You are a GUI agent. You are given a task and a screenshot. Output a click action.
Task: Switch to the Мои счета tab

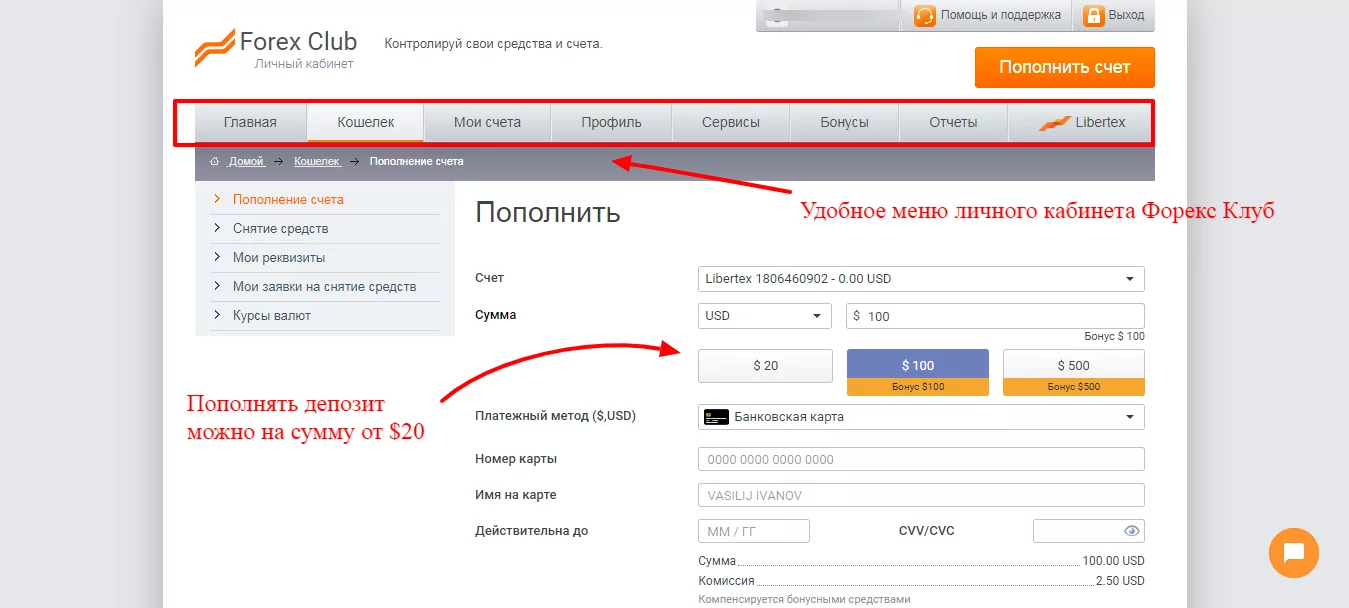[x=488, y=123]
